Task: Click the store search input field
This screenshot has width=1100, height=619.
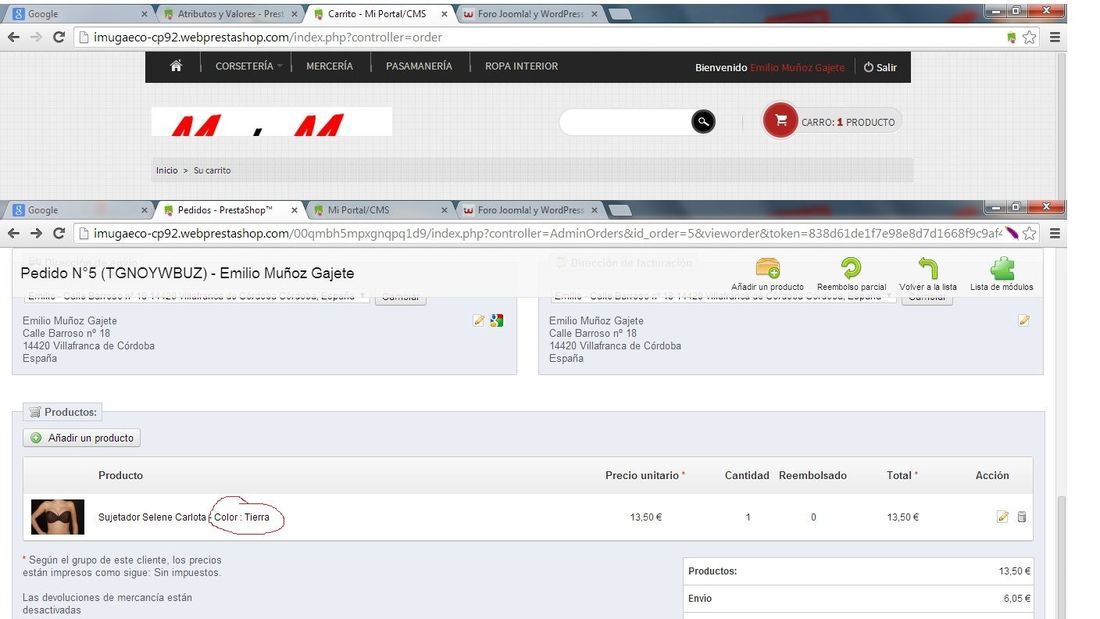Action: pyautogui.click(x=626, y=121)
